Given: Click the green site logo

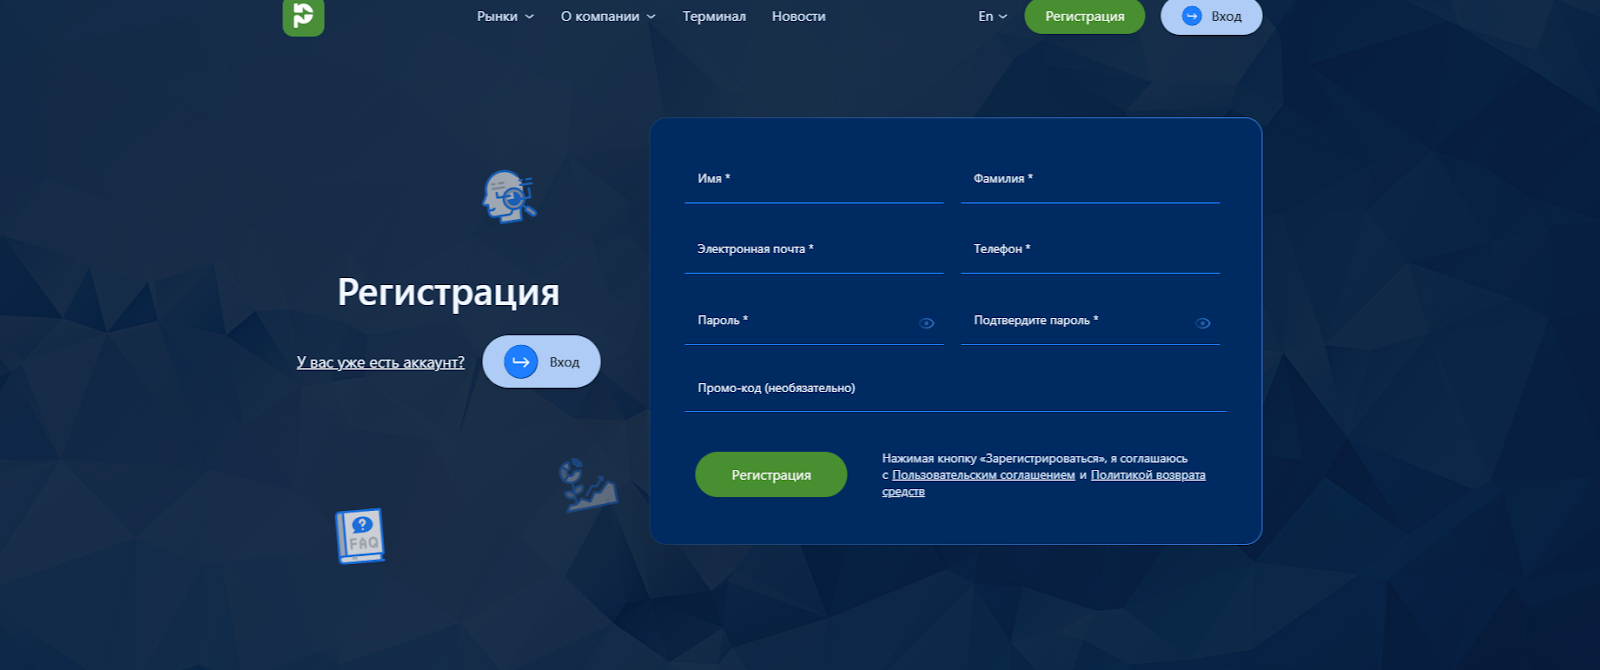Looking at the screenshot, I should click(303, 16).
